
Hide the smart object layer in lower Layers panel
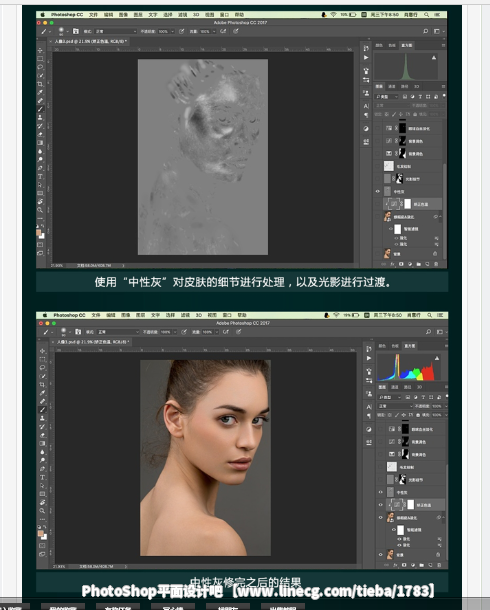[x=381, y=517]
